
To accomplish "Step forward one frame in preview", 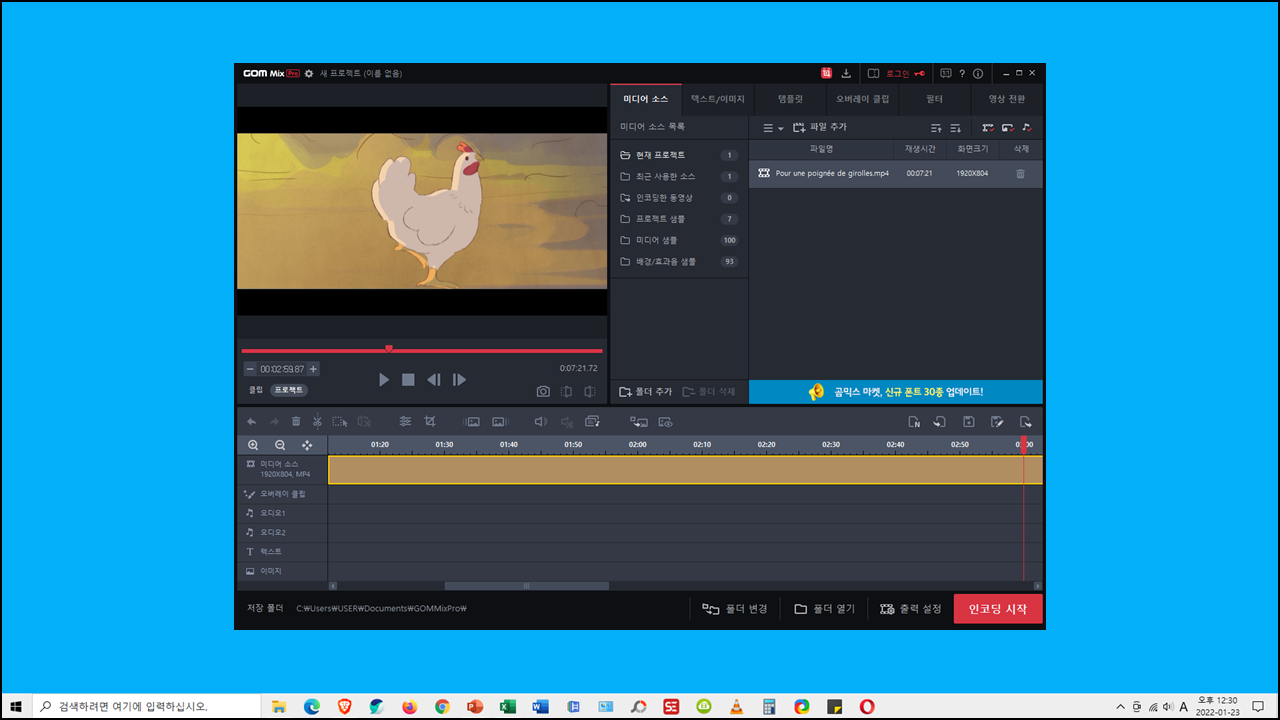I will point(459,380).
